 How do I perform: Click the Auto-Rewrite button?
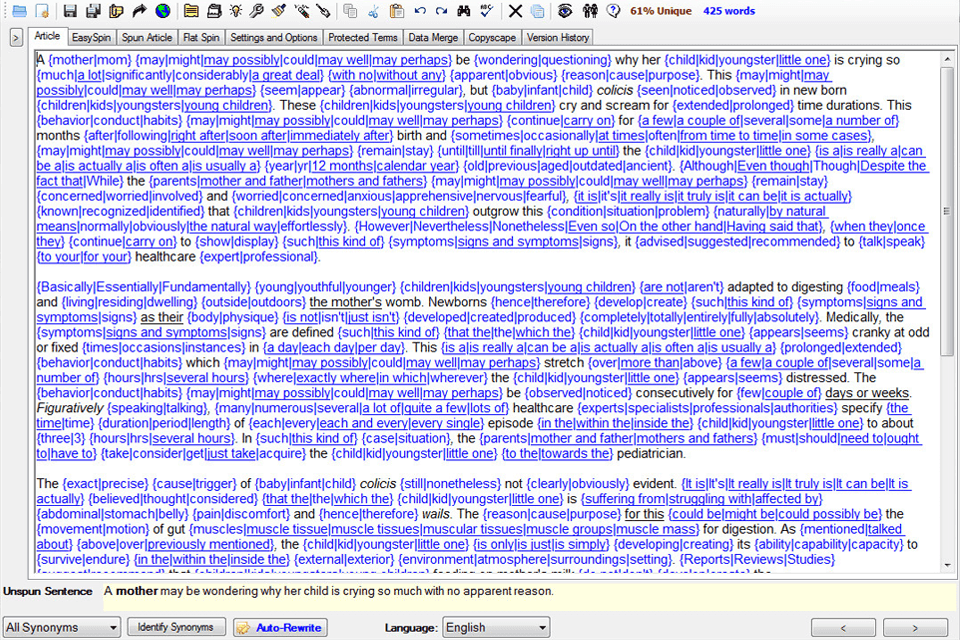tap(280, 627)
